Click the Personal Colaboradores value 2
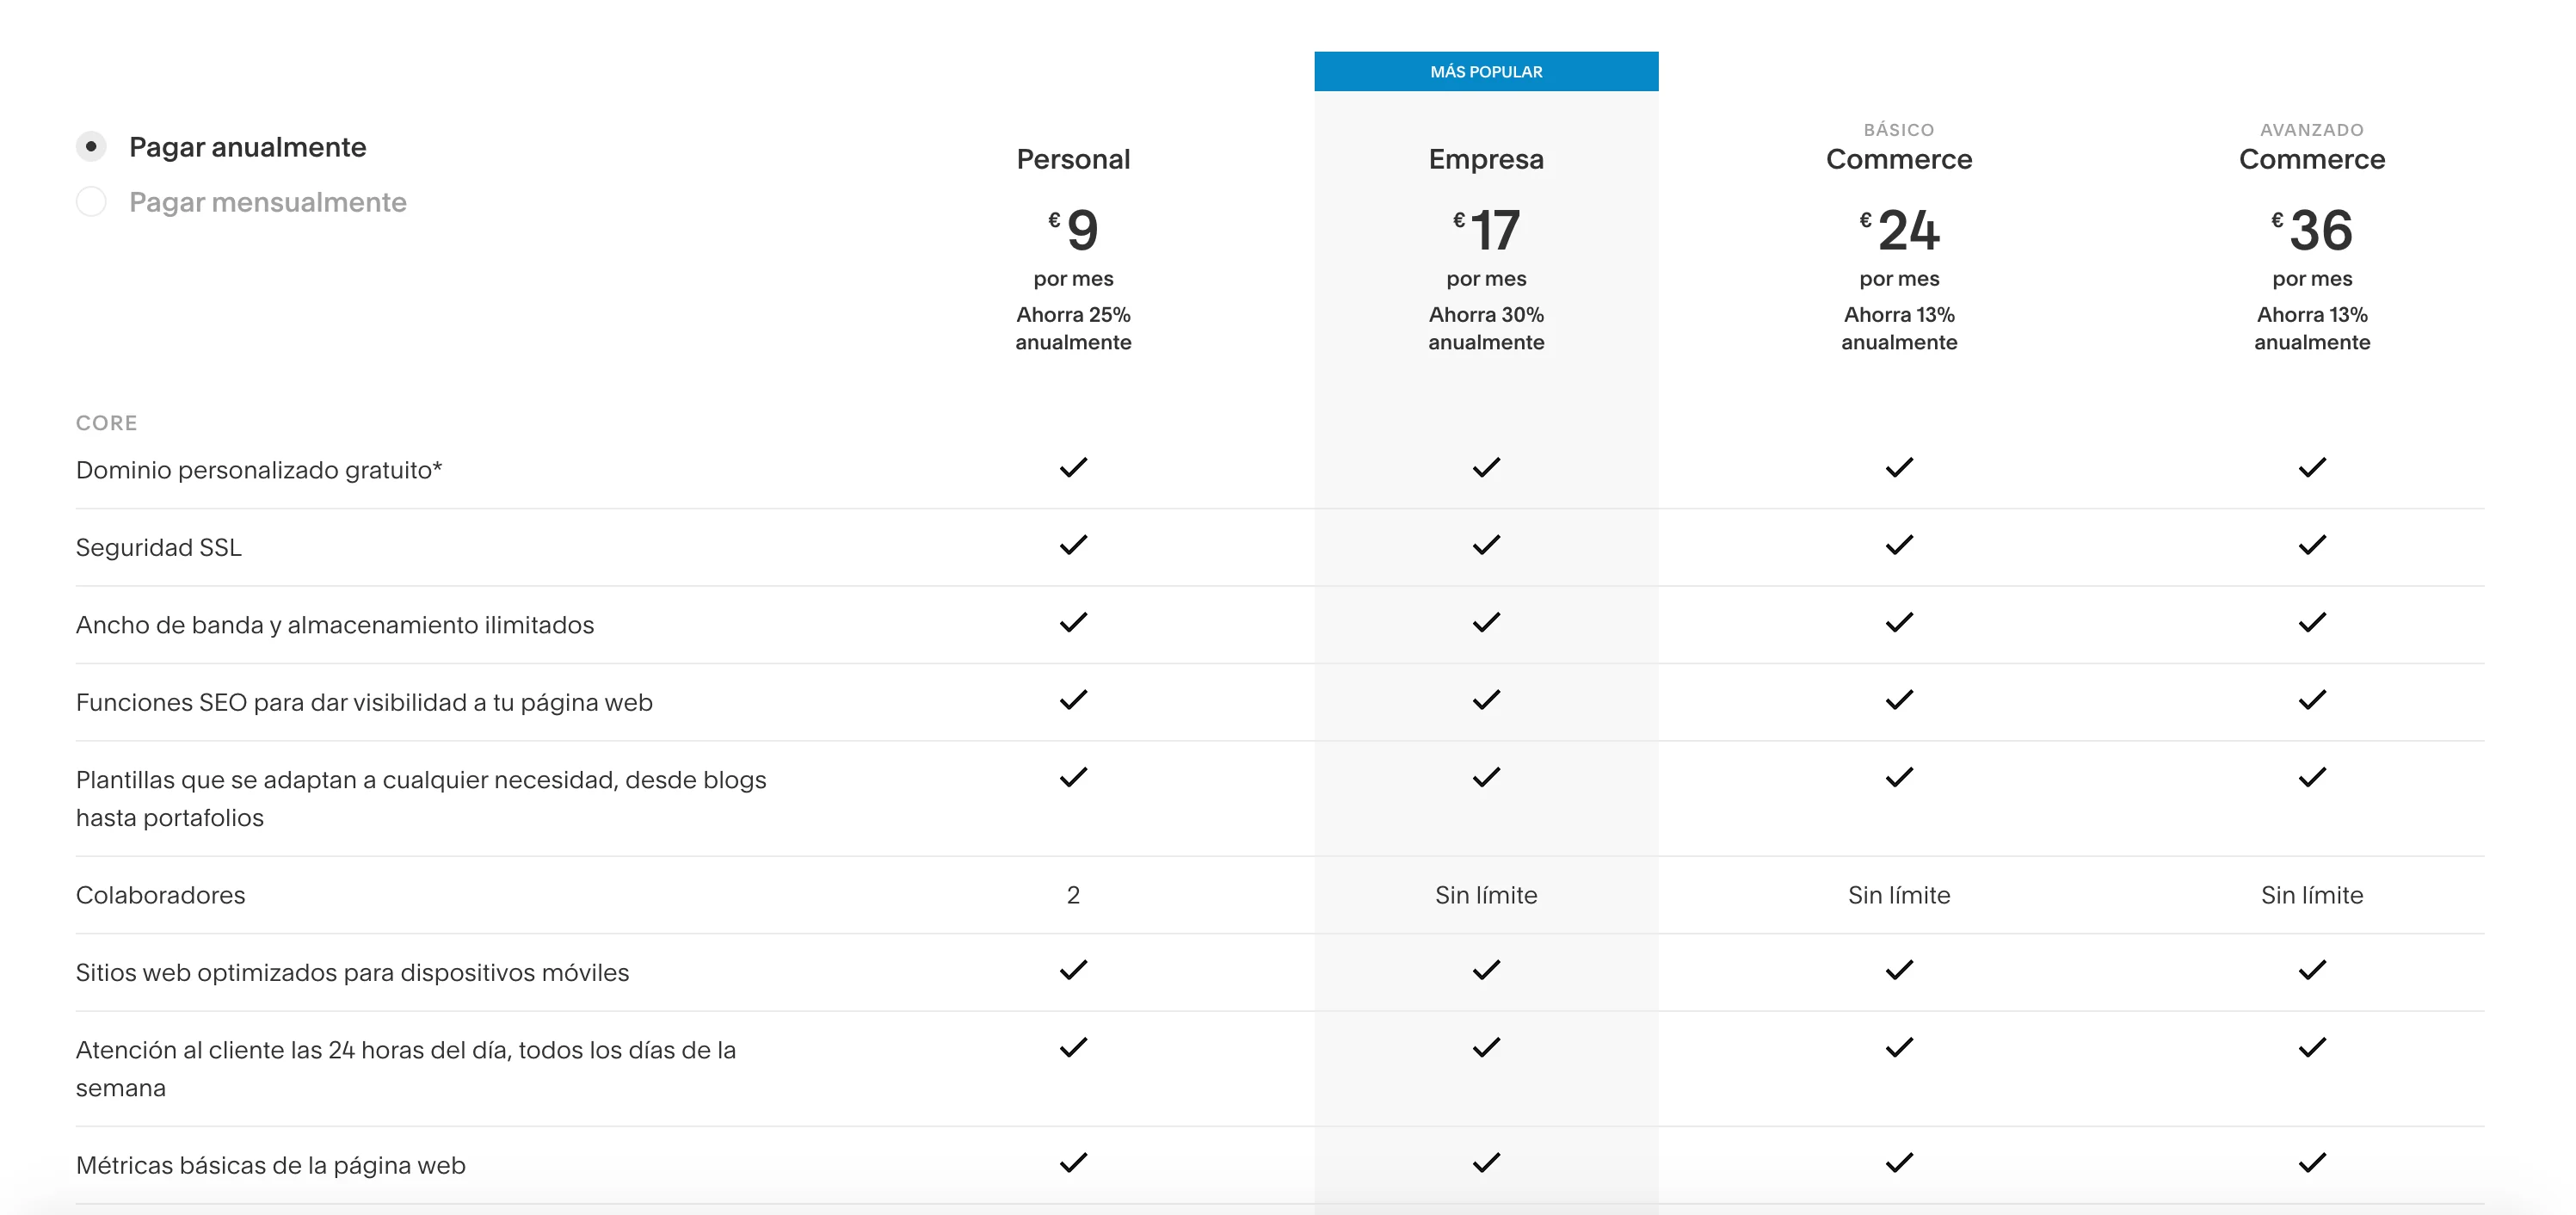 coord(1073,895)
